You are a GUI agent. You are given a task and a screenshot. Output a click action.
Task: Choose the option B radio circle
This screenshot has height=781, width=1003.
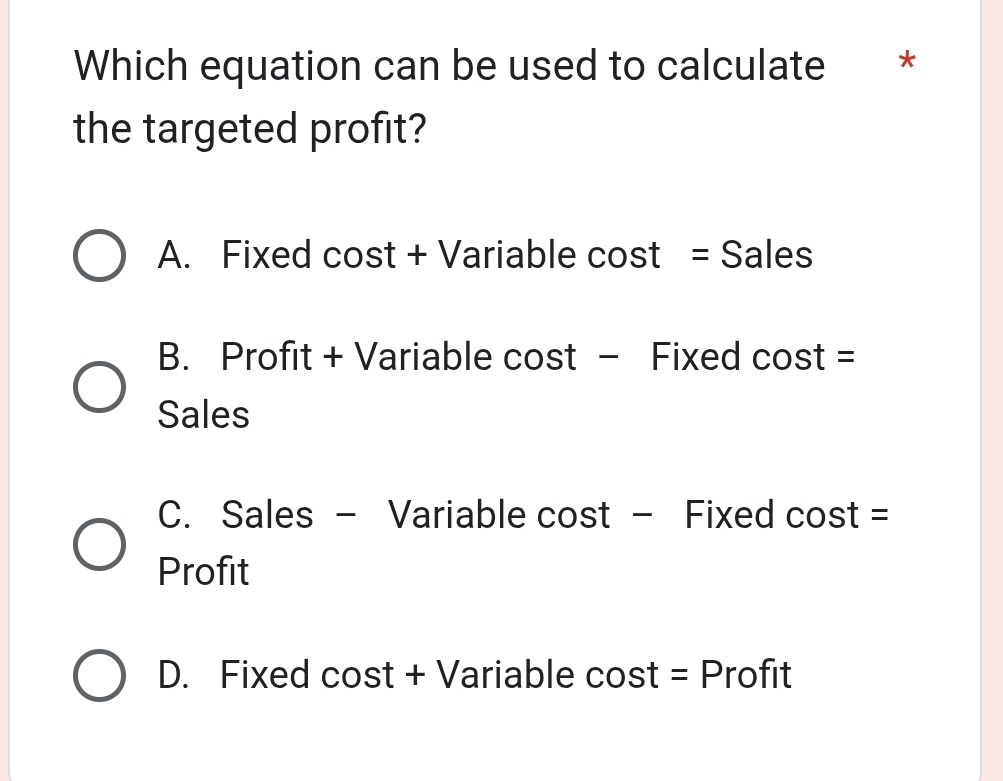99,387
